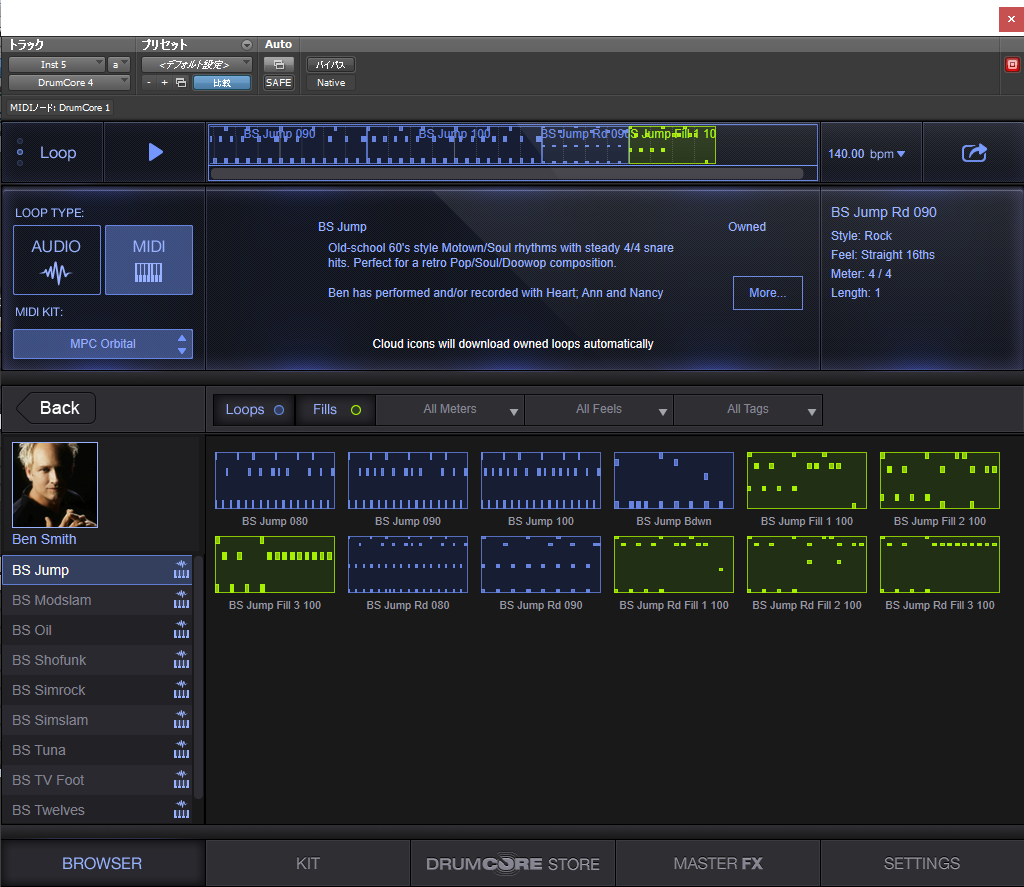Image resolution: width=1024 pixels, height=887 pixels.
Task: Click the style list vertical scrollbar
Action: [x=199, y=677]
